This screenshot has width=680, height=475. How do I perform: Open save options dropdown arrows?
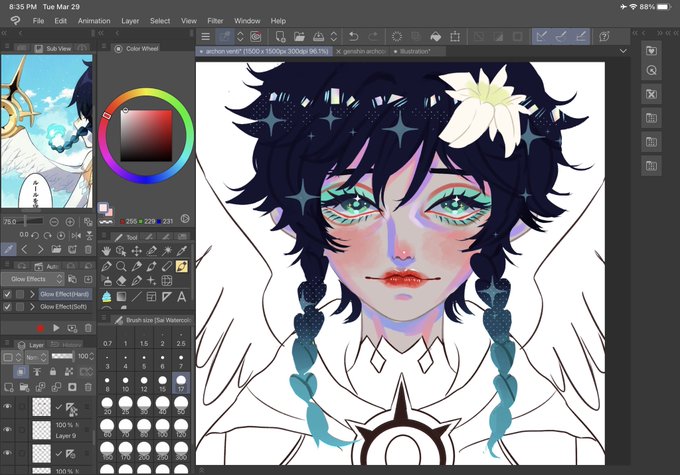(333, 36)
